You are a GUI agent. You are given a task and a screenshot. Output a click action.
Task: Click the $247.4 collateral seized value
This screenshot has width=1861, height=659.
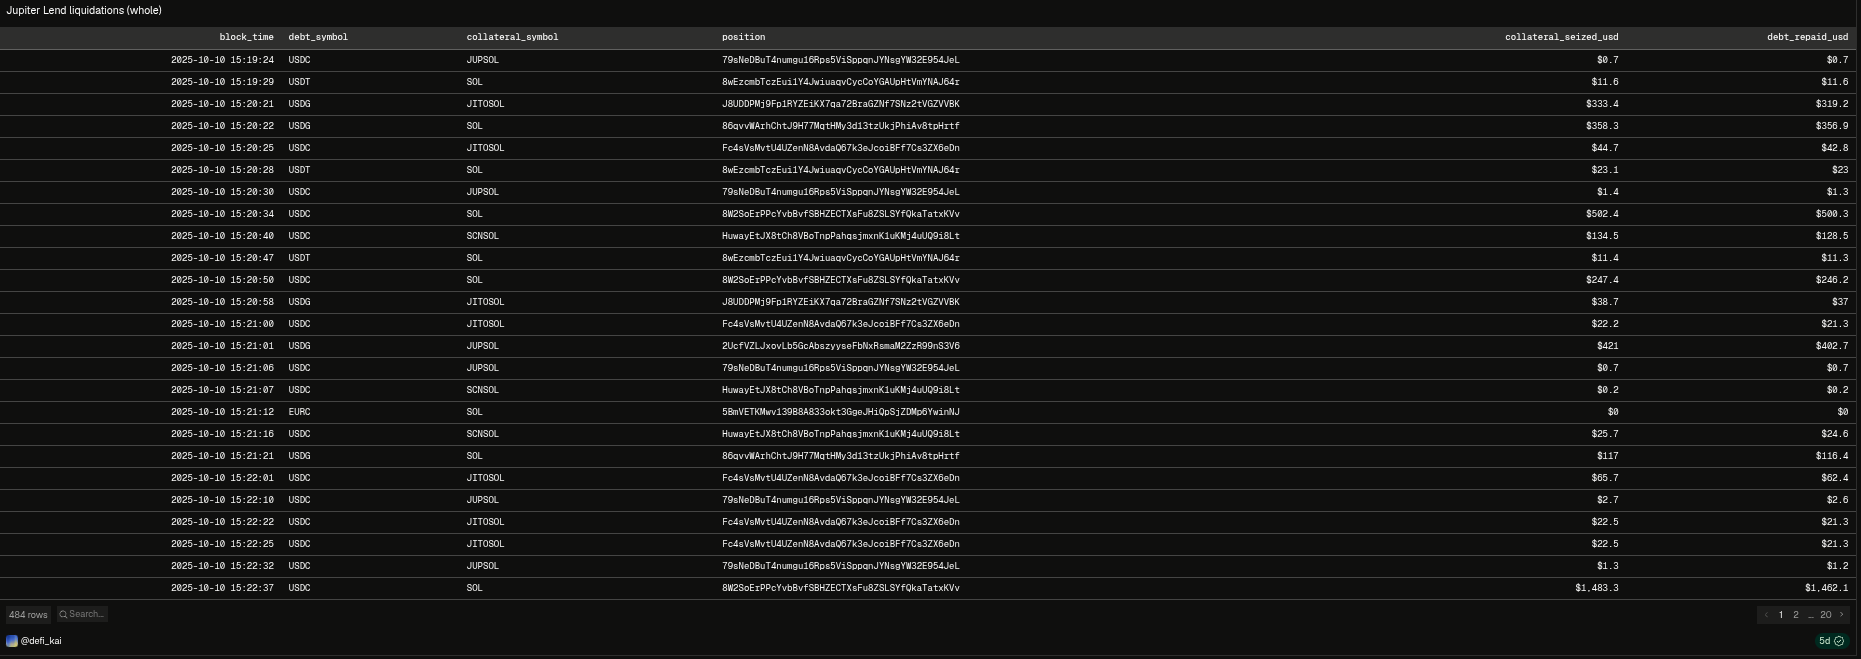(x=1602, y=280)
